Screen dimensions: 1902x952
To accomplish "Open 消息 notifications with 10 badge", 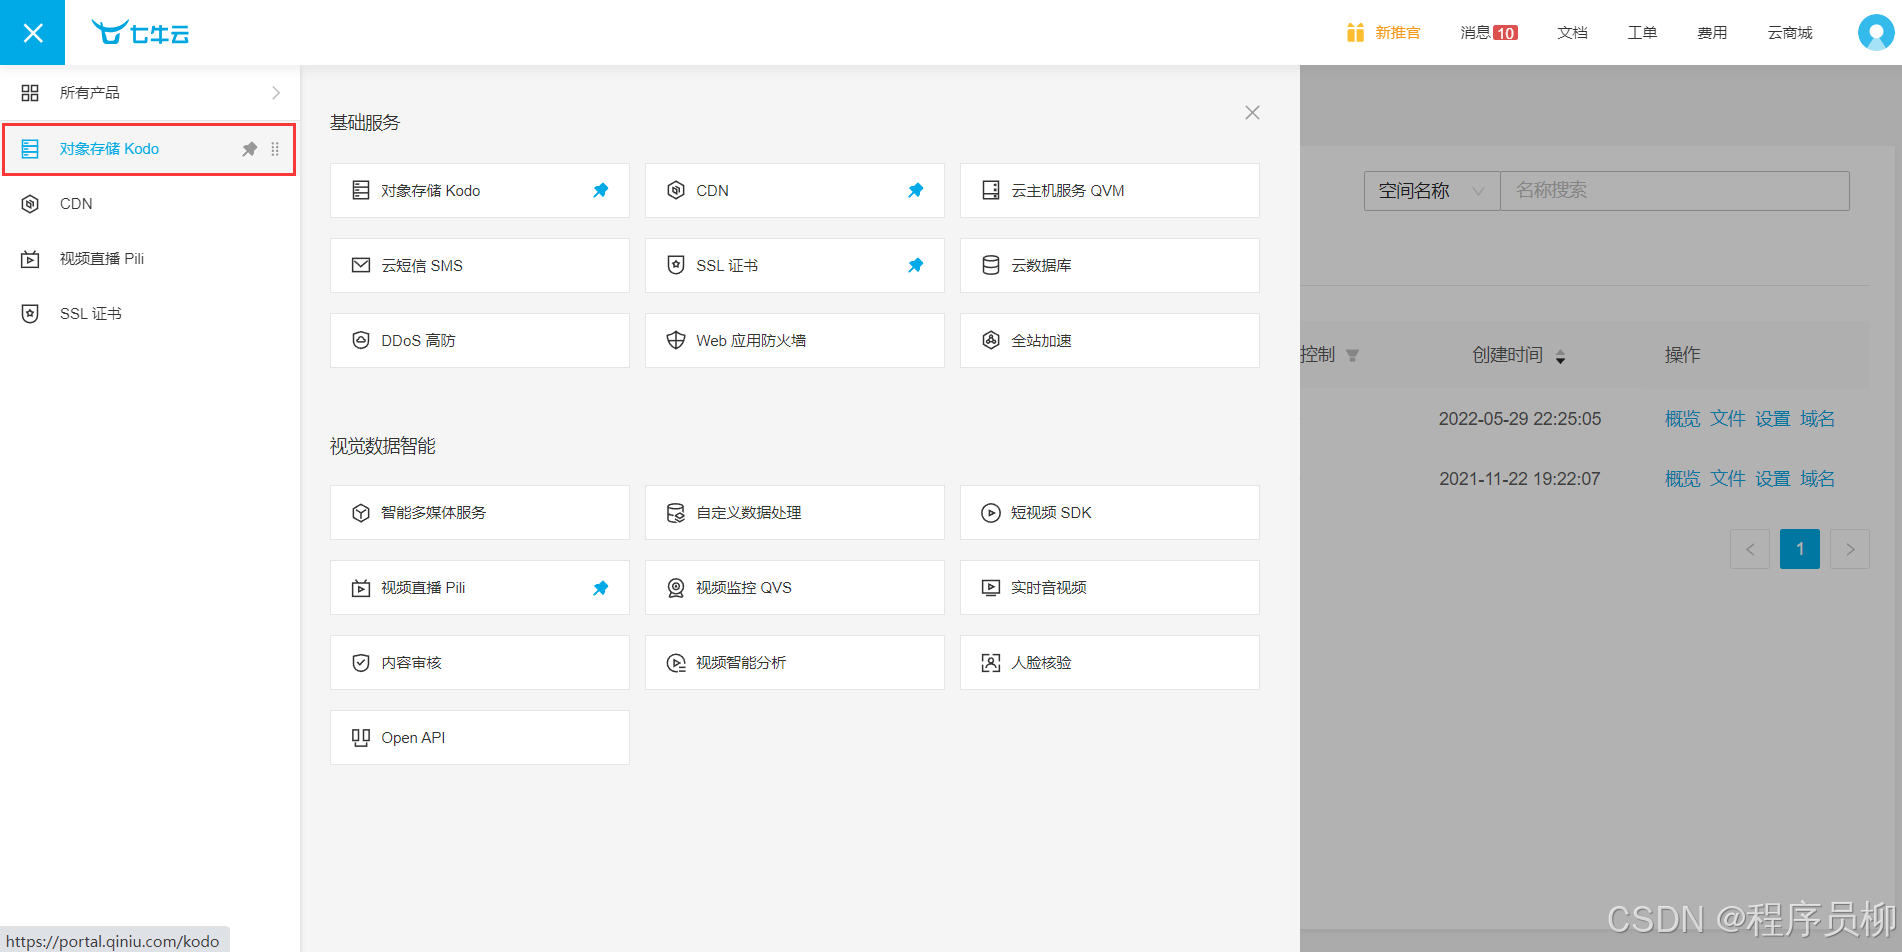I will coord(1489,33).
